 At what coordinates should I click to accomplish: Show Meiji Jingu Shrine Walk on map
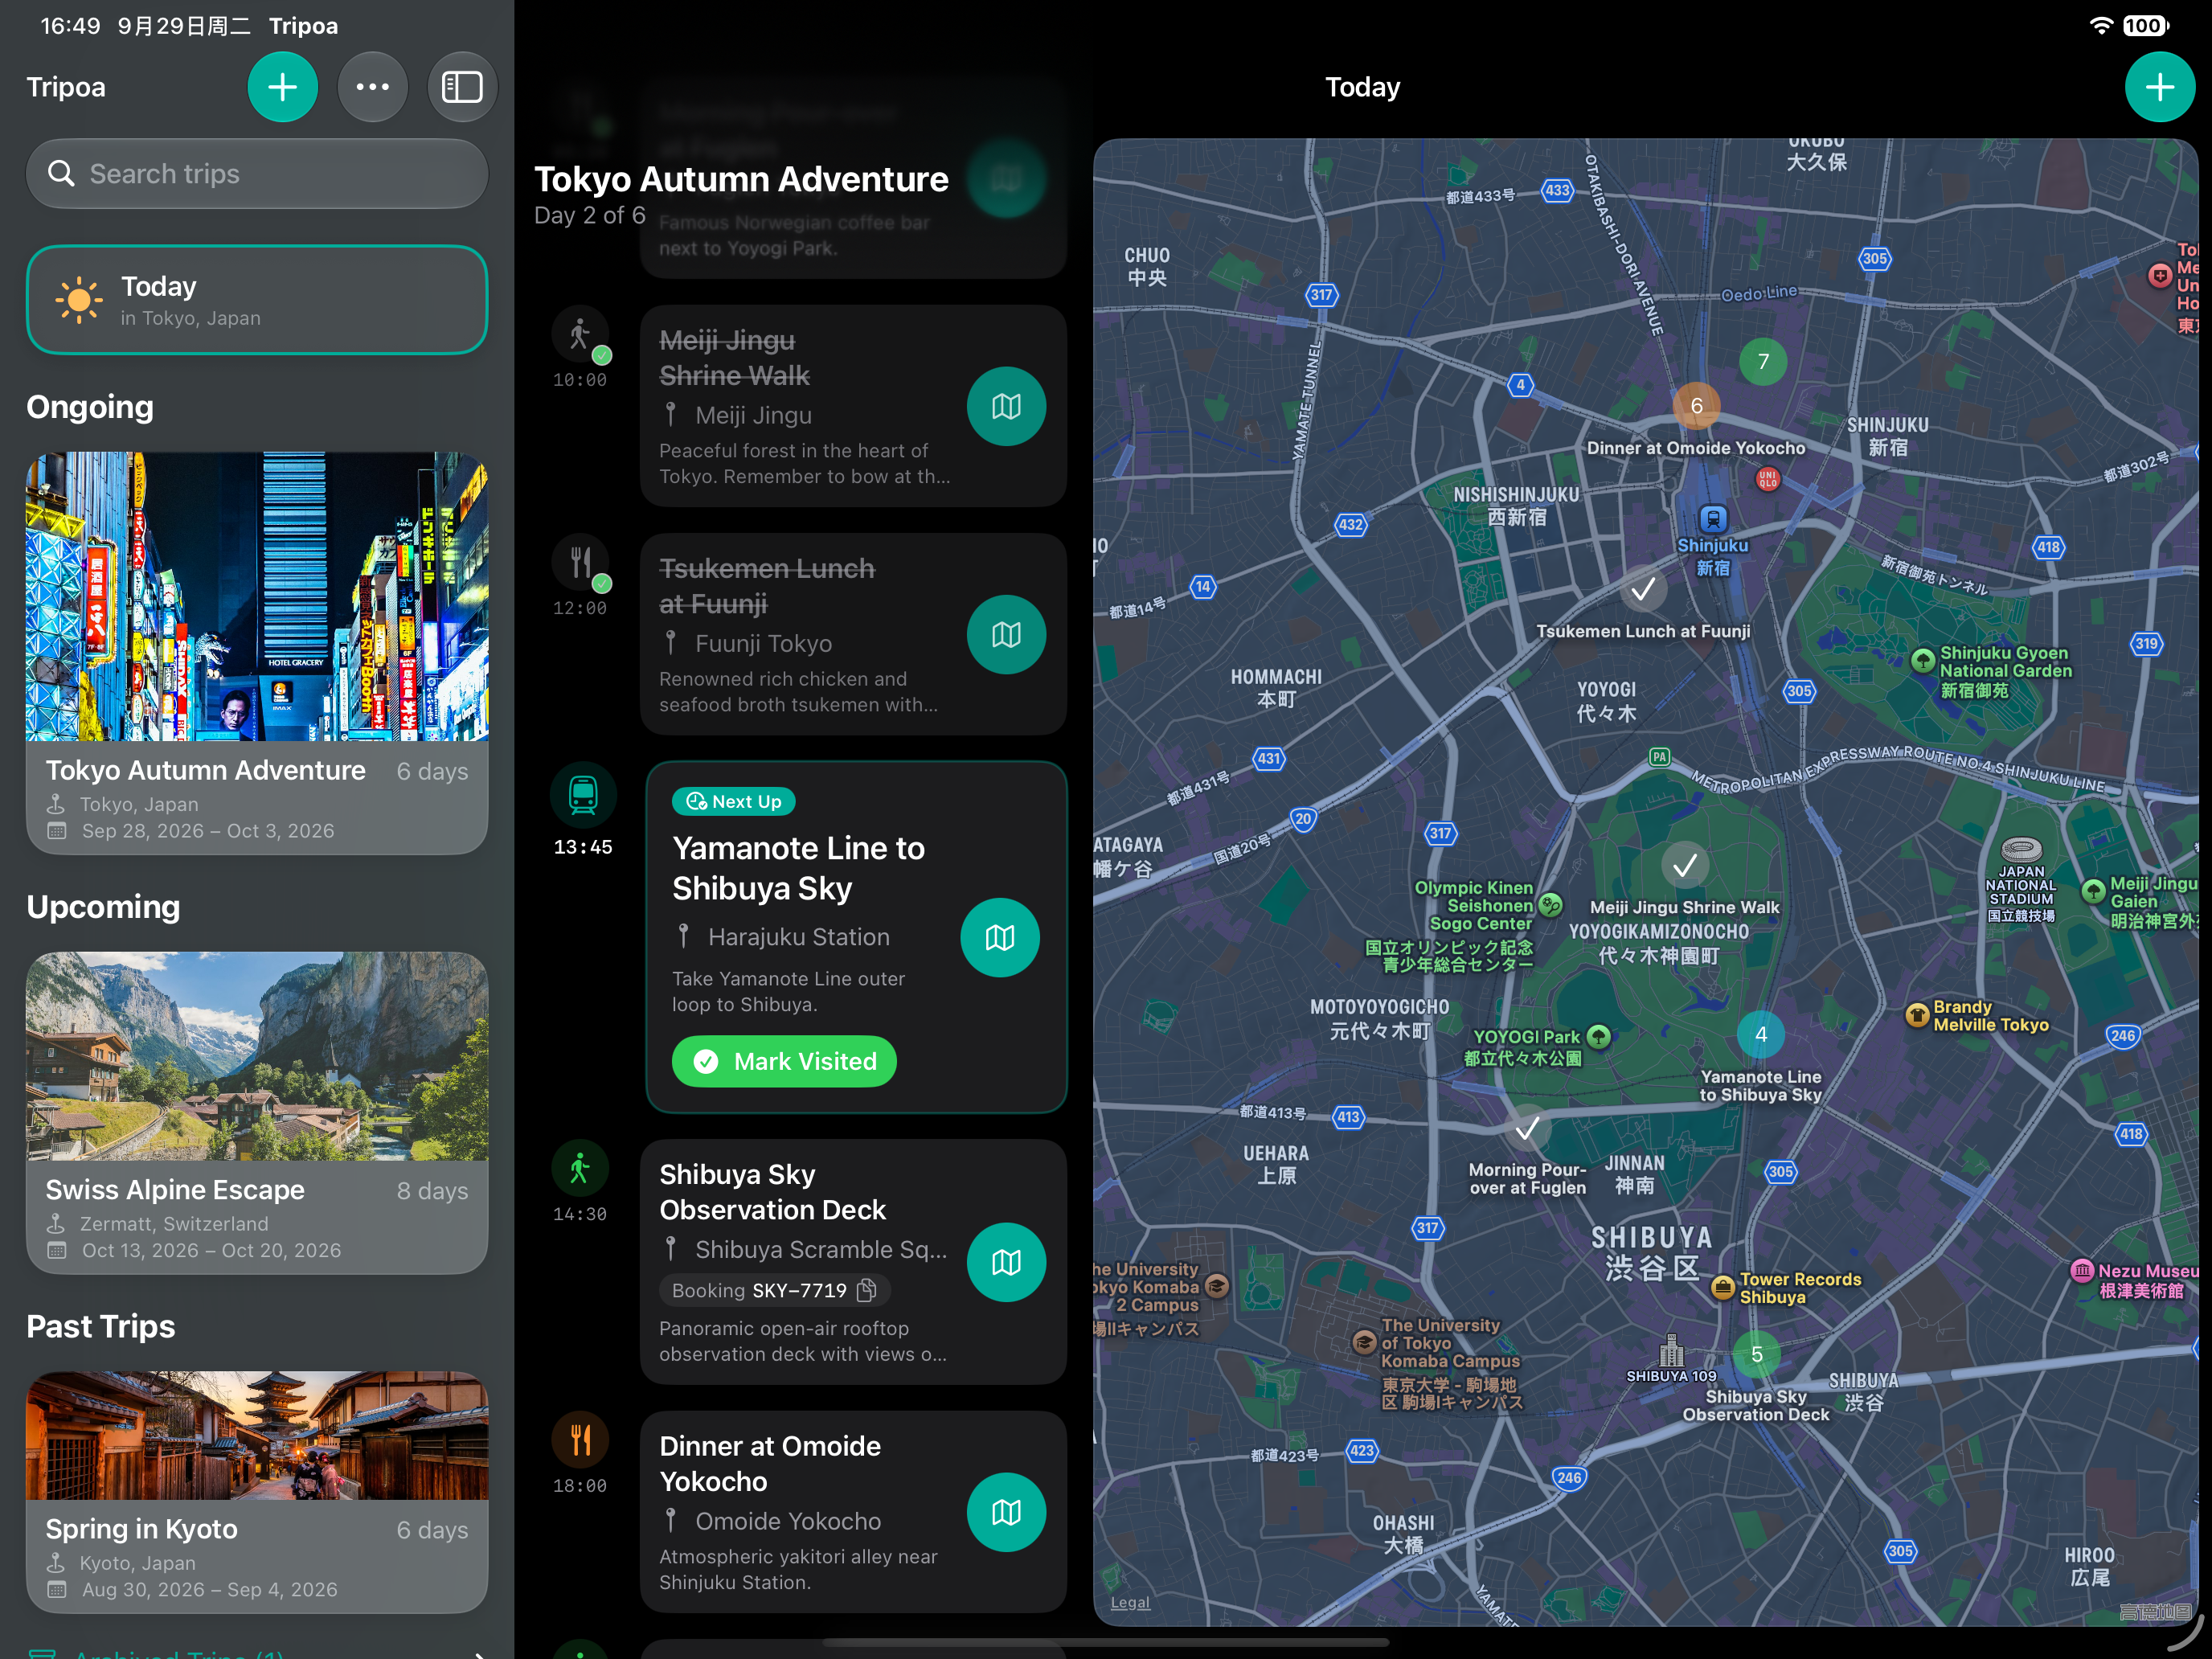pos(1006,406)
